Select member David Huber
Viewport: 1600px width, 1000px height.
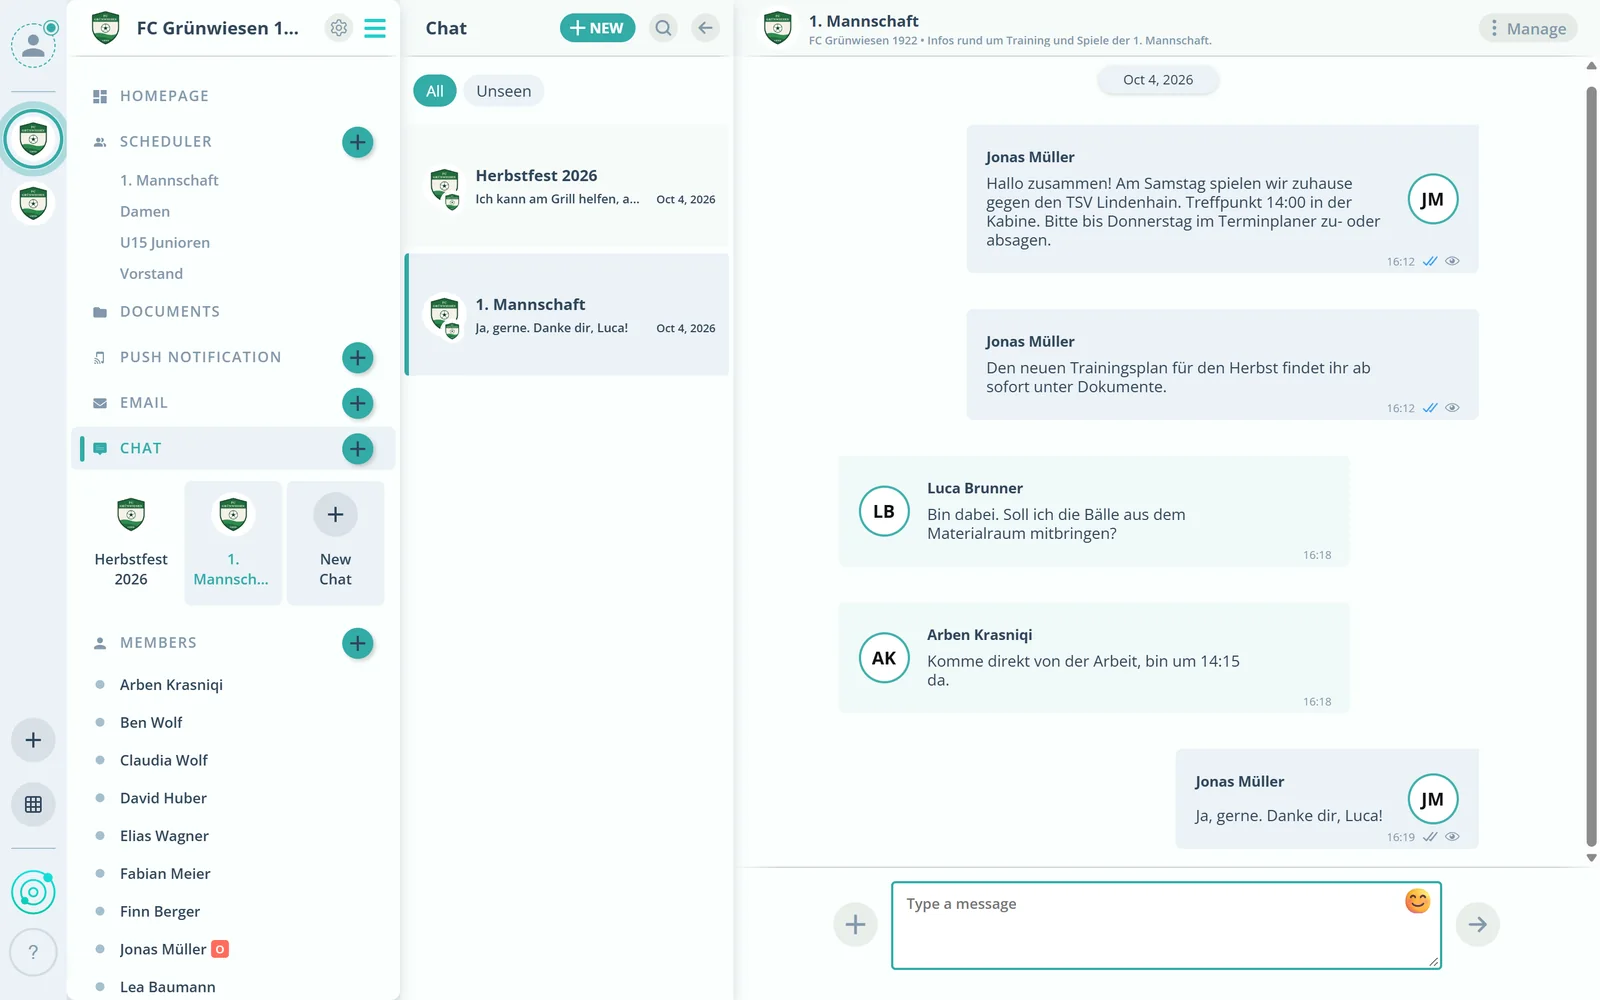pos(163,798)
